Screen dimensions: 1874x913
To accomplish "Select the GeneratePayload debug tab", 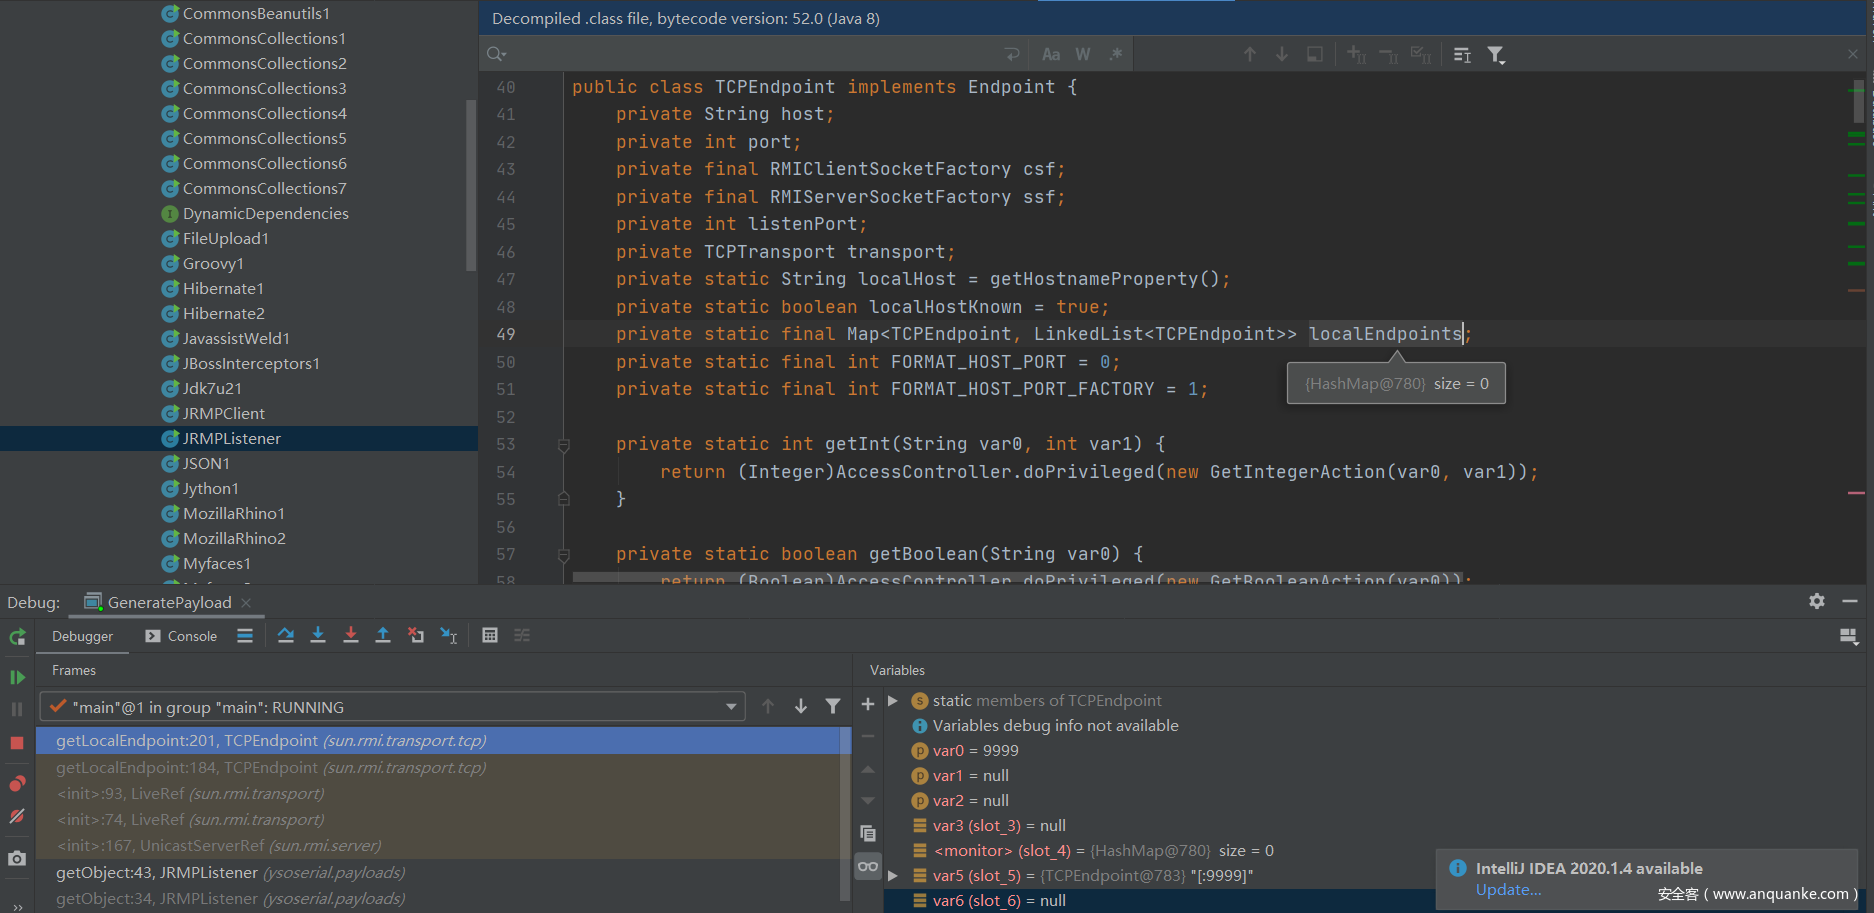I will pos(169,602).
